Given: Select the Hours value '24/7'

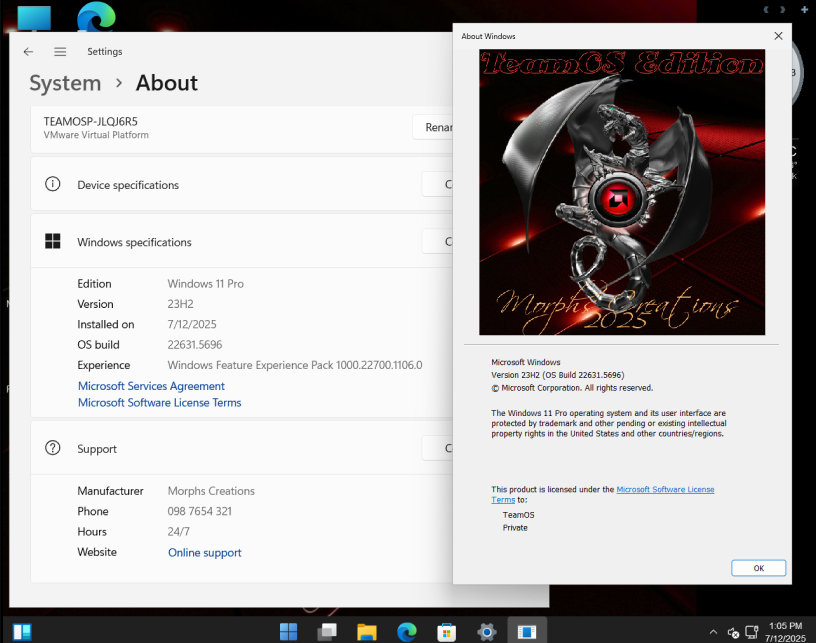Looking at the screenshot, I should pyautogui.click(x=178, y=532).
